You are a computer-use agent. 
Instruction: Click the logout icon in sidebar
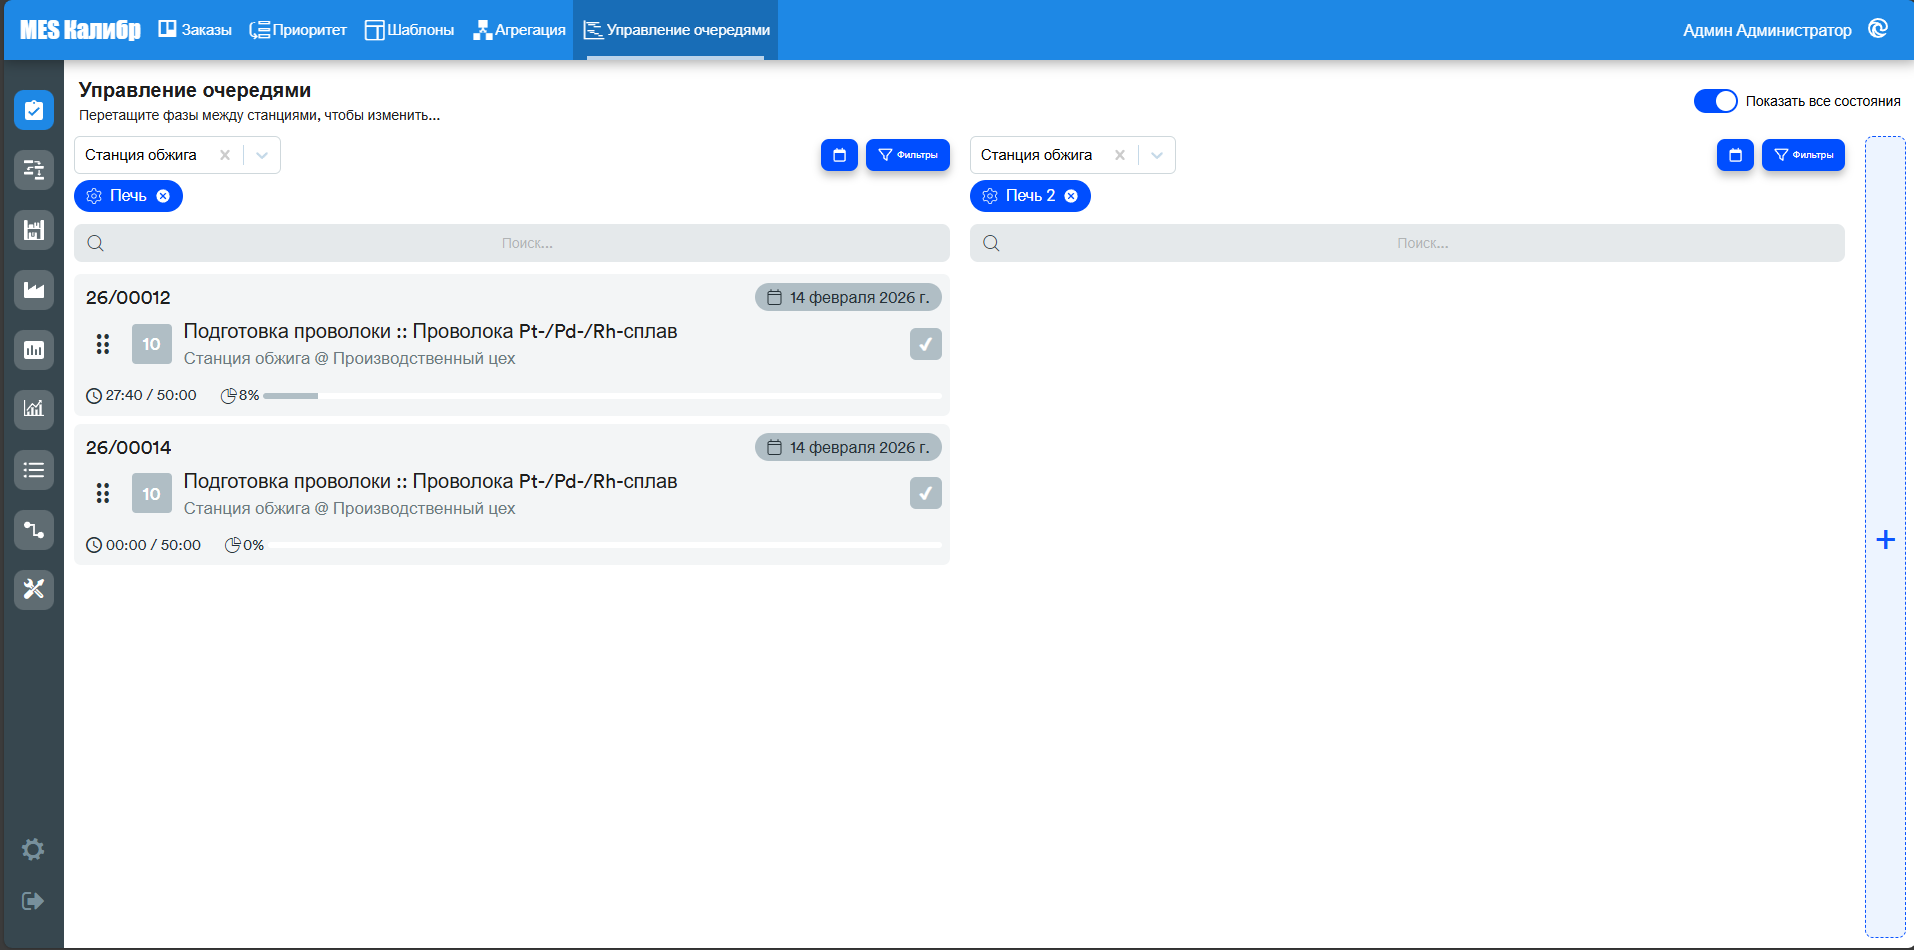[33, 901]
